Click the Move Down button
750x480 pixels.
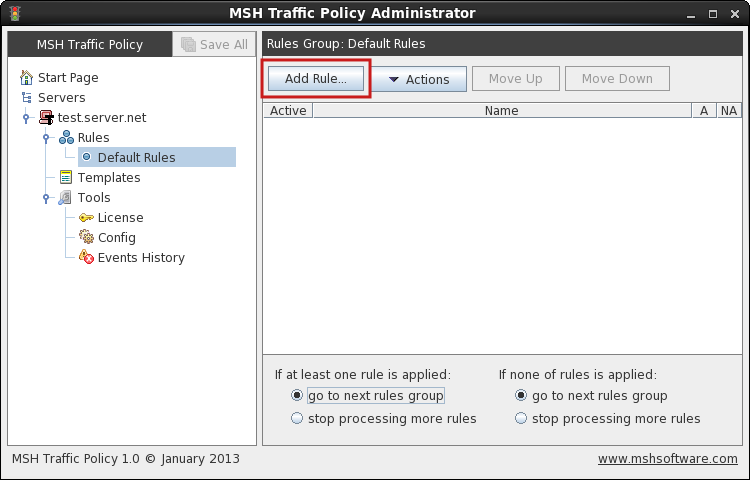[617, 78]
